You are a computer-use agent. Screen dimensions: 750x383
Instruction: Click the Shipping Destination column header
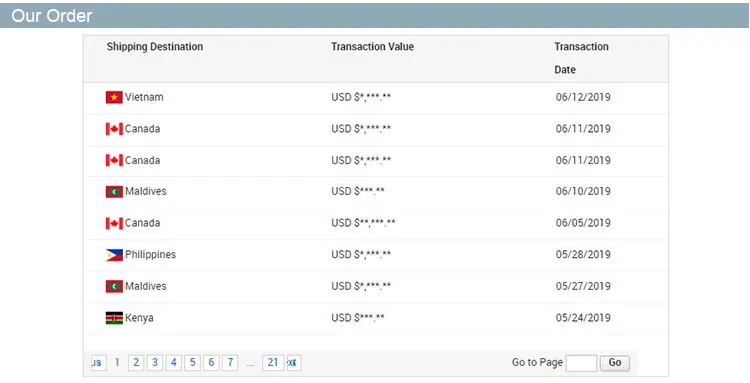(154, 46)
